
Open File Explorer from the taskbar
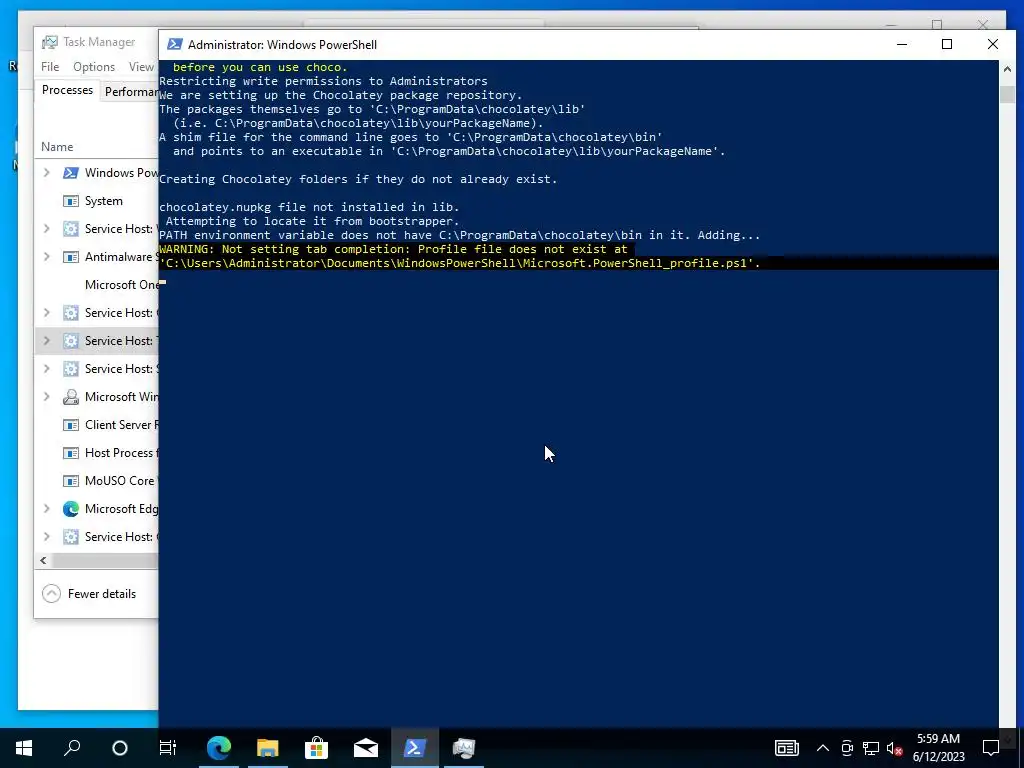pos(268,748)
